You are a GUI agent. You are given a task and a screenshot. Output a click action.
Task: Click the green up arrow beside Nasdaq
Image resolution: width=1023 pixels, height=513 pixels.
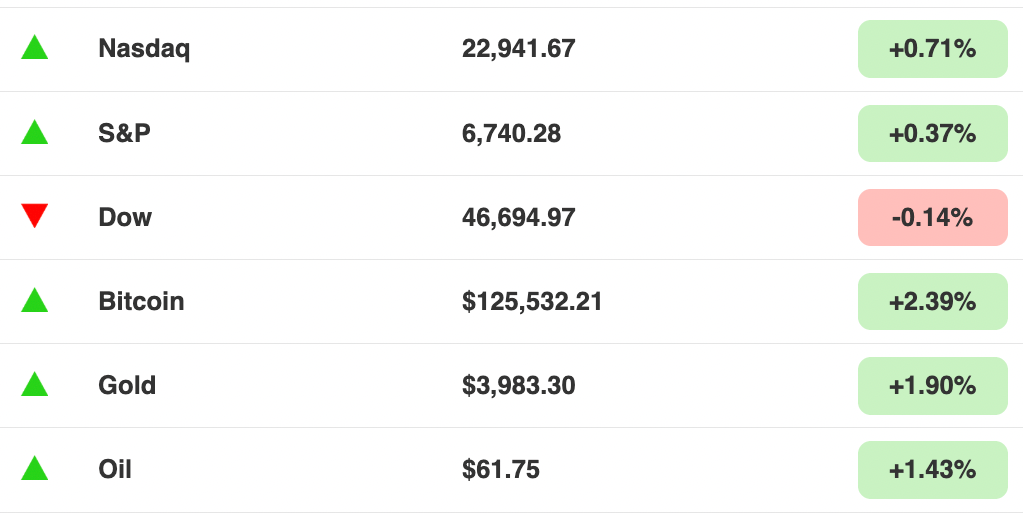click(35, 48)
